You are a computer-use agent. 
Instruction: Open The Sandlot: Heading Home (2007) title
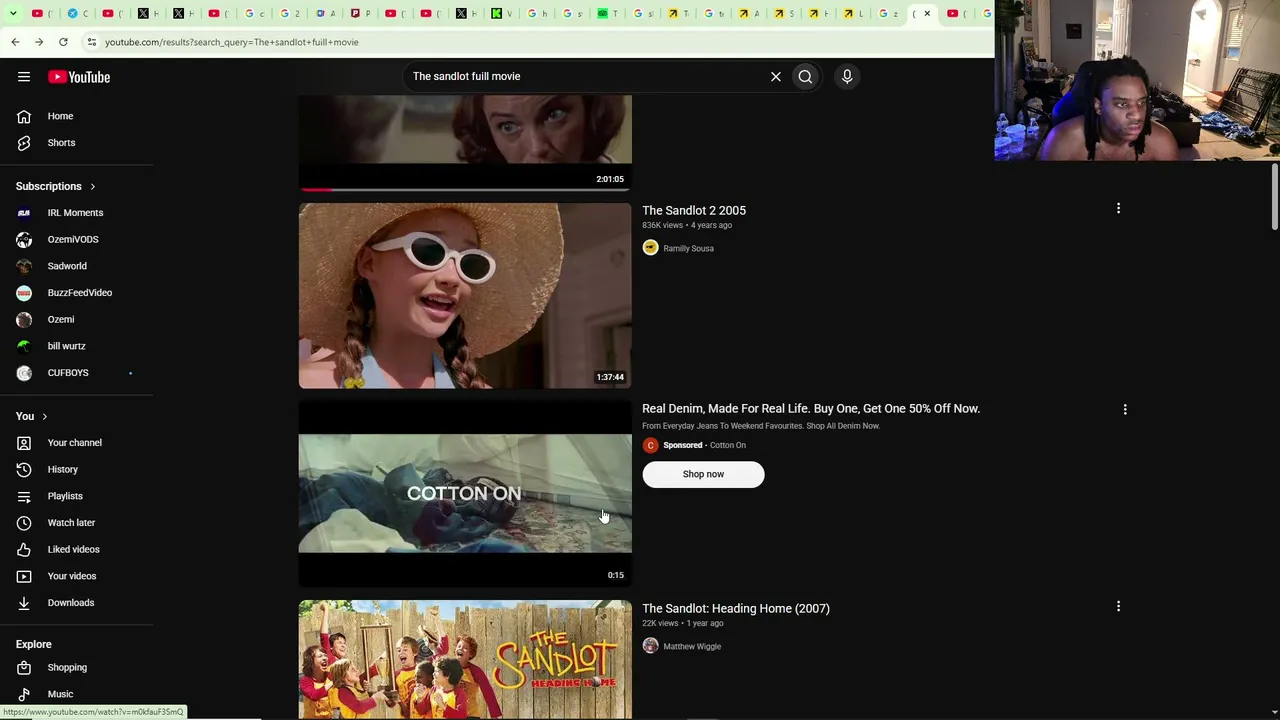[736, 609]
